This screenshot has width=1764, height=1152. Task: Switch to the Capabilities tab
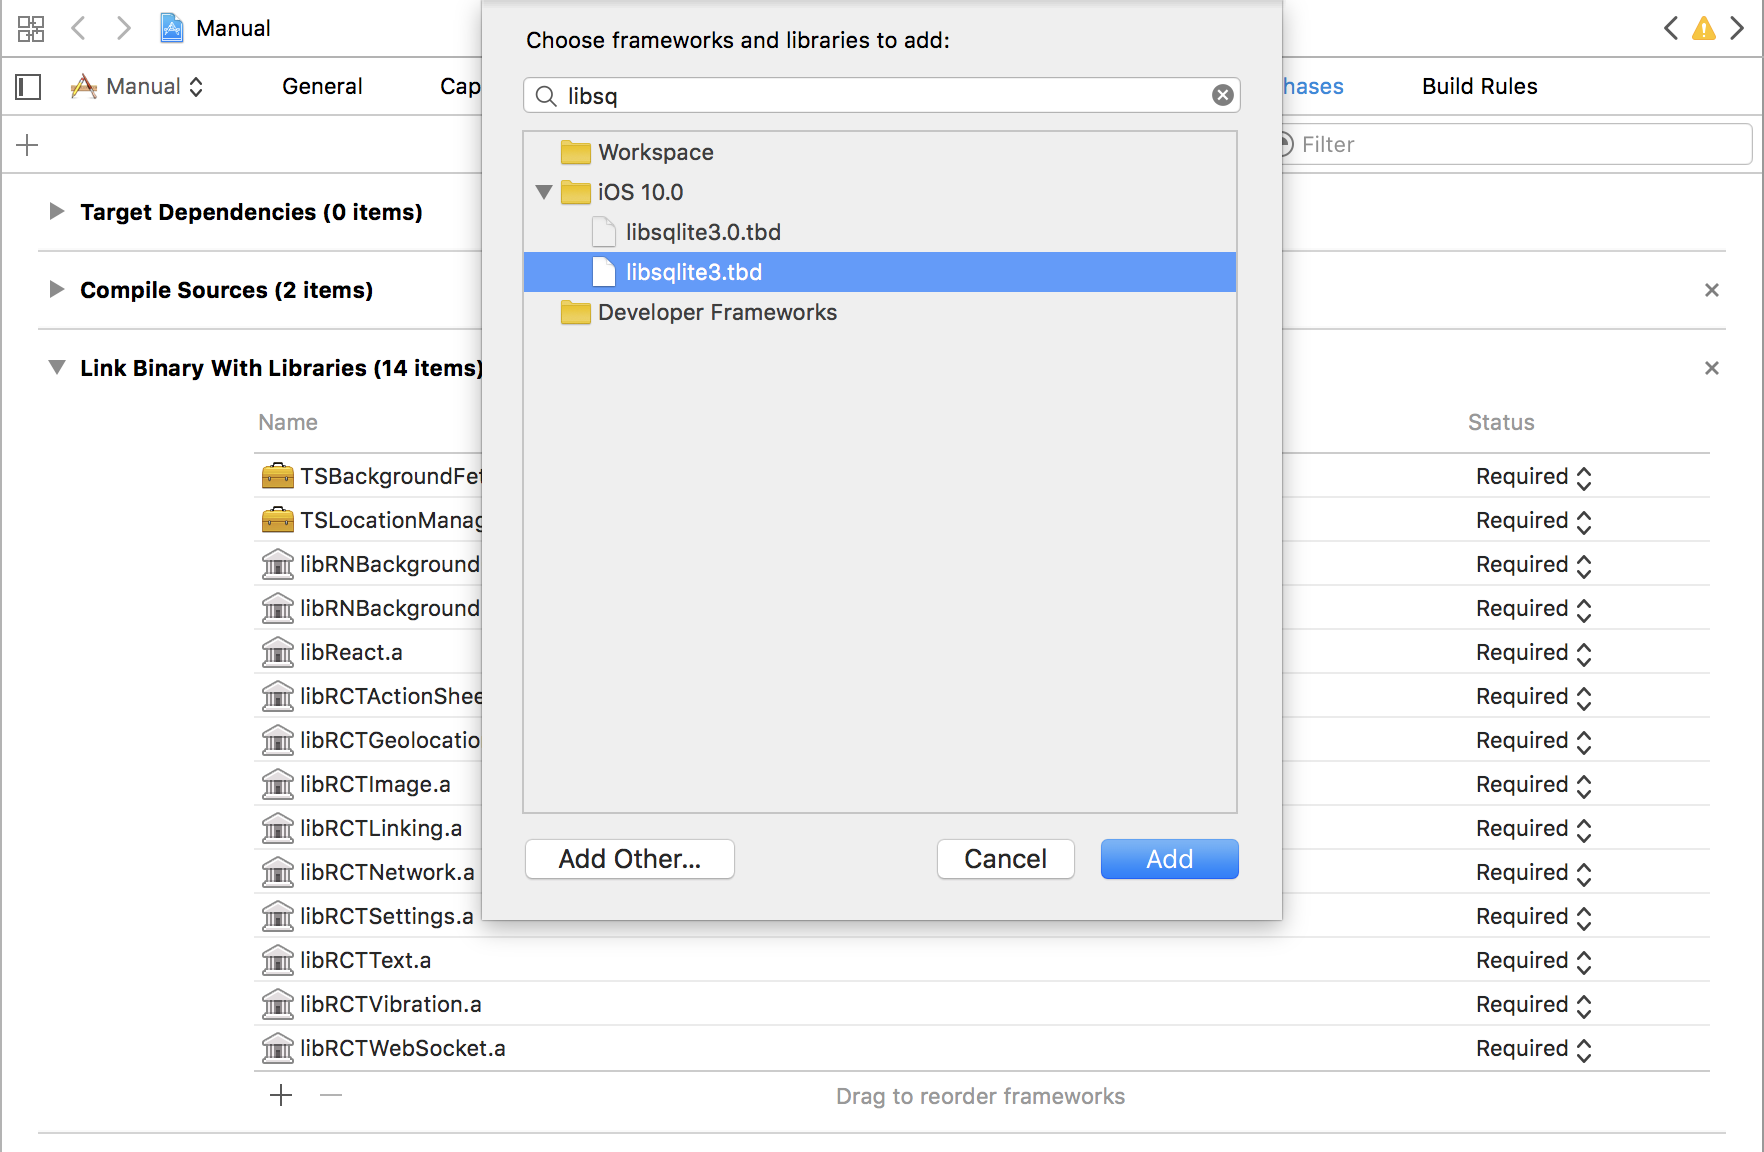pos(461,87)
